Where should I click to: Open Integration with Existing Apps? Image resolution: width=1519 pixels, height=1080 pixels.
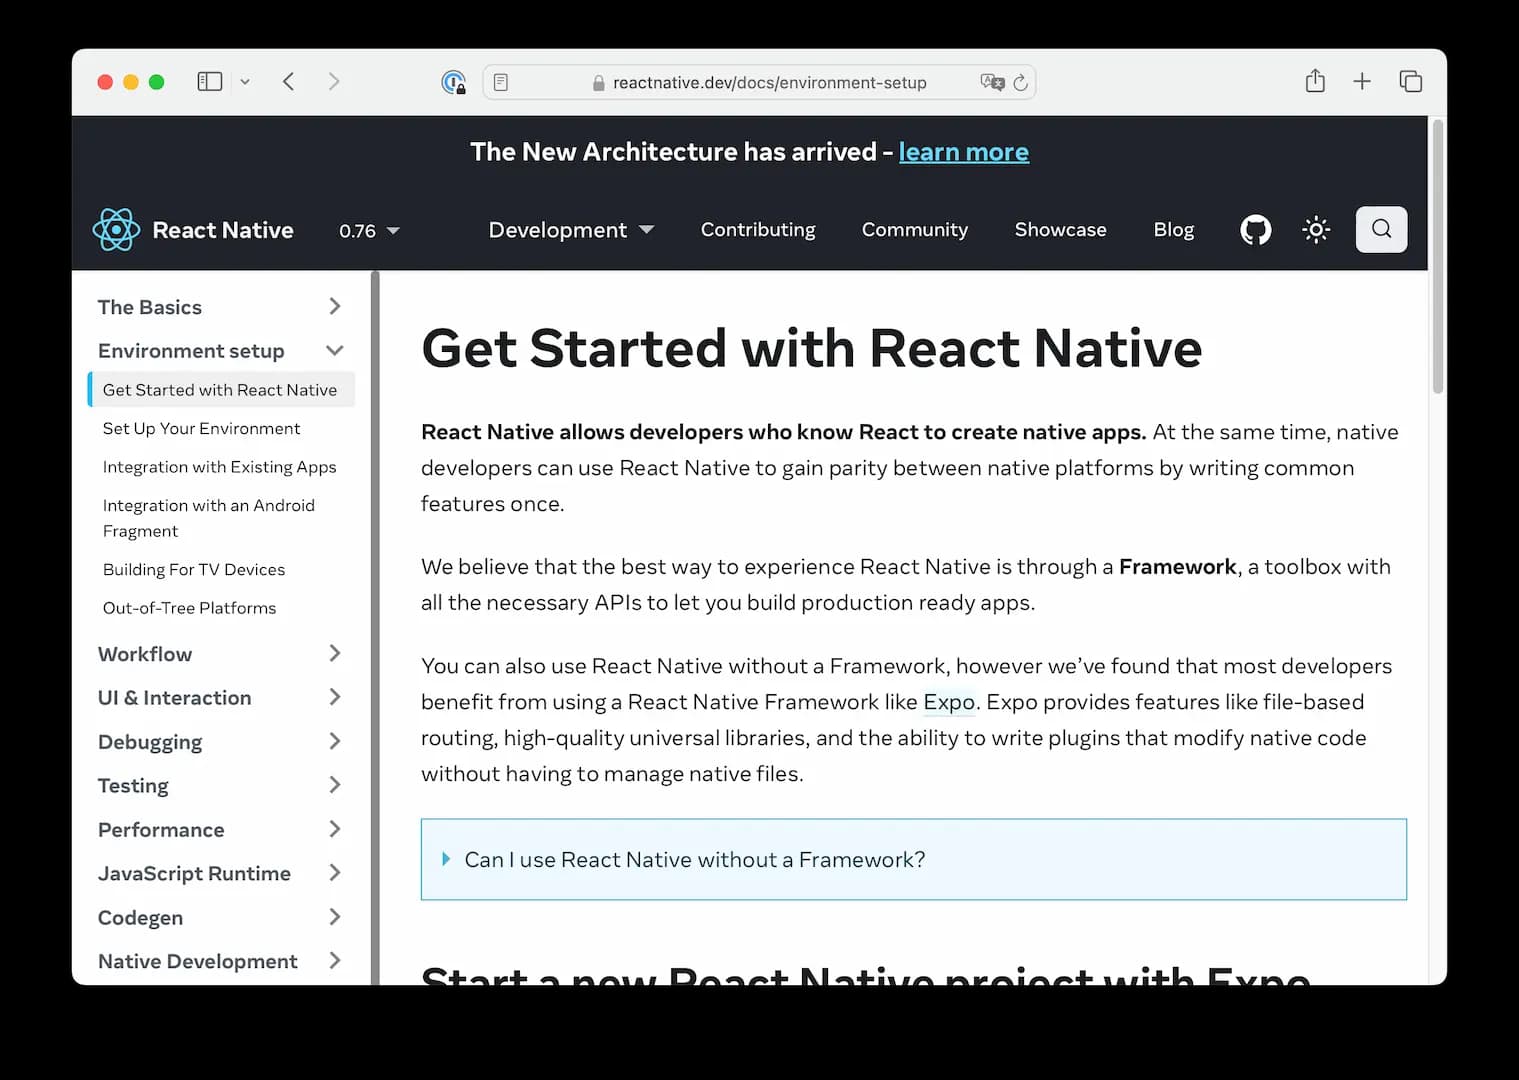coord(219,467)
